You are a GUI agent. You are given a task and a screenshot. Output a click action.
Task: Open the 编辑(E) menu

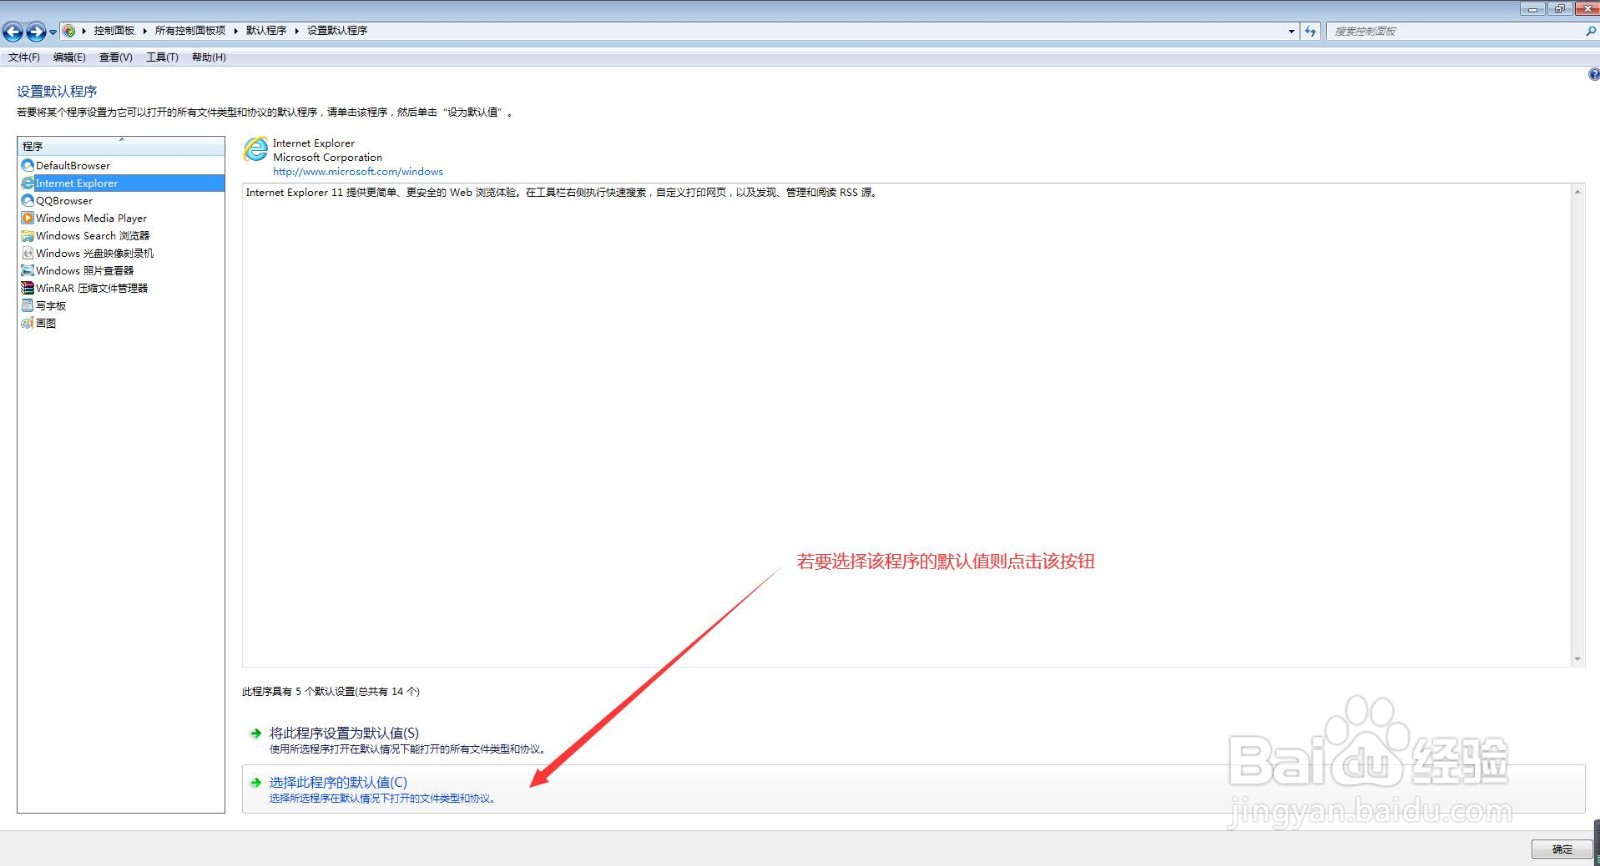click(x=69, y=57)
